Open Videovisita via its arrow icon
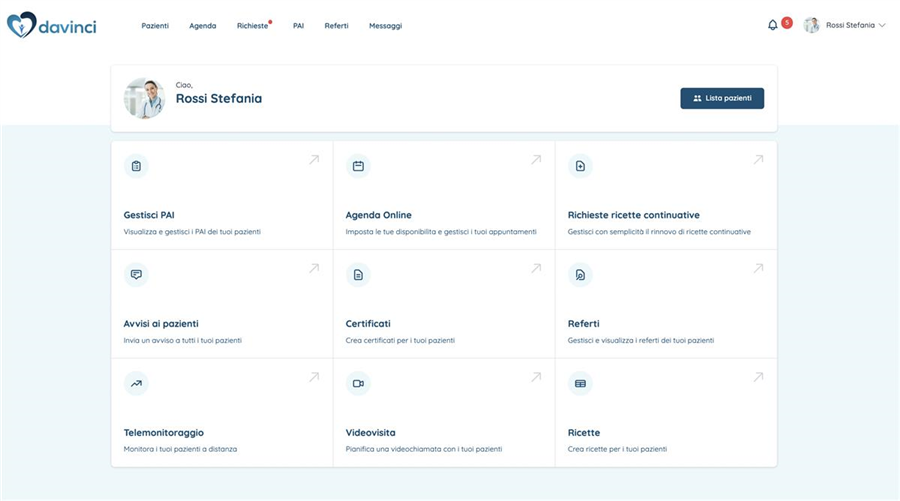This screenshot has width=900, height=501. 536,377
